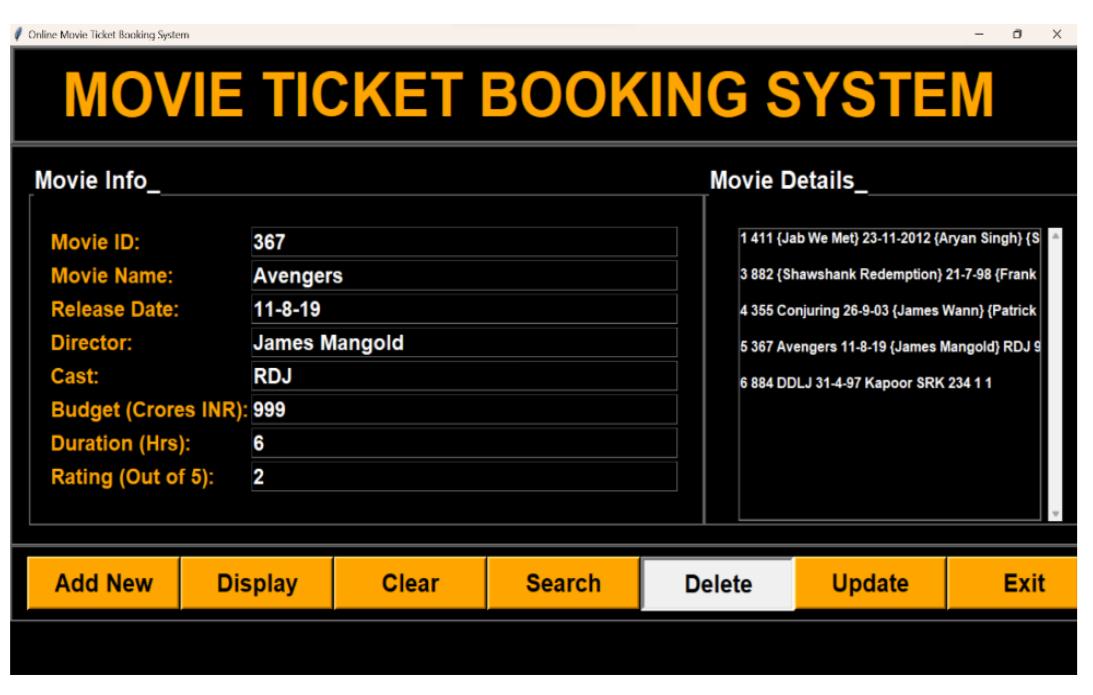Click the Clear button
Viewport: 1093px width, 695px height.
[410, 583]
